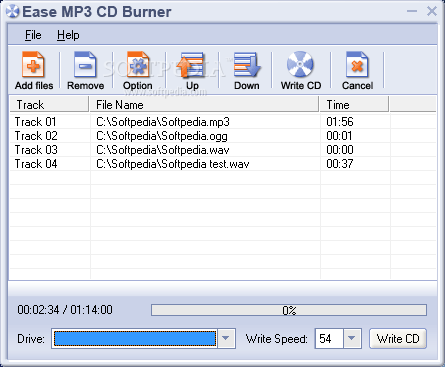
Task: Select the Track 04 row
Action: pos(223,164)
